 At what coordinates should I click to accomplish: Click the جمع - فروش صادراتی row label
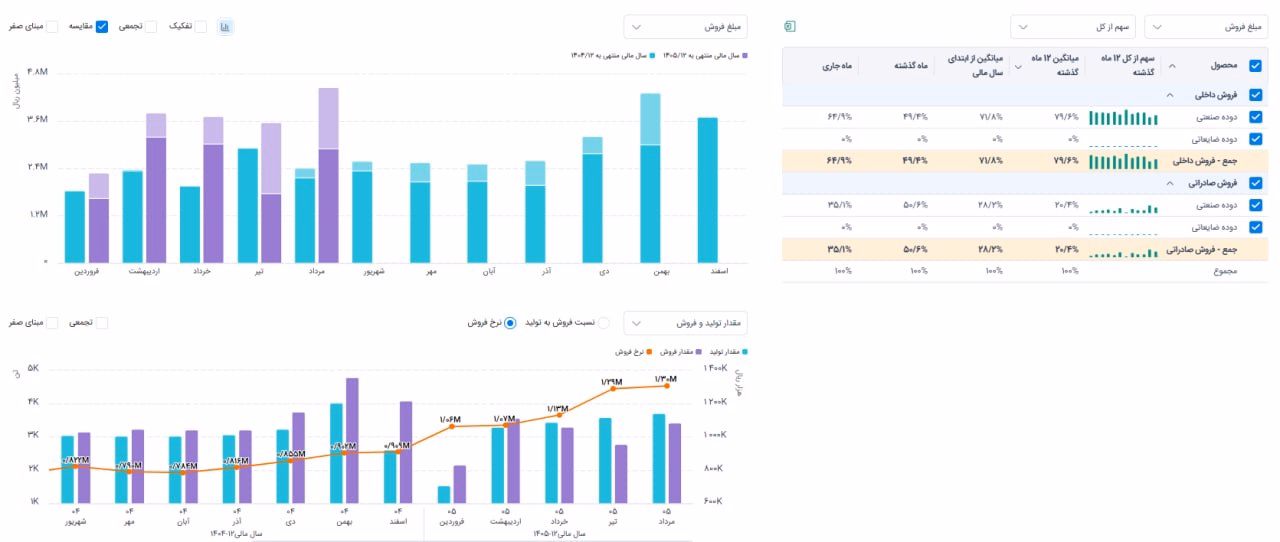pos(1204,249)
